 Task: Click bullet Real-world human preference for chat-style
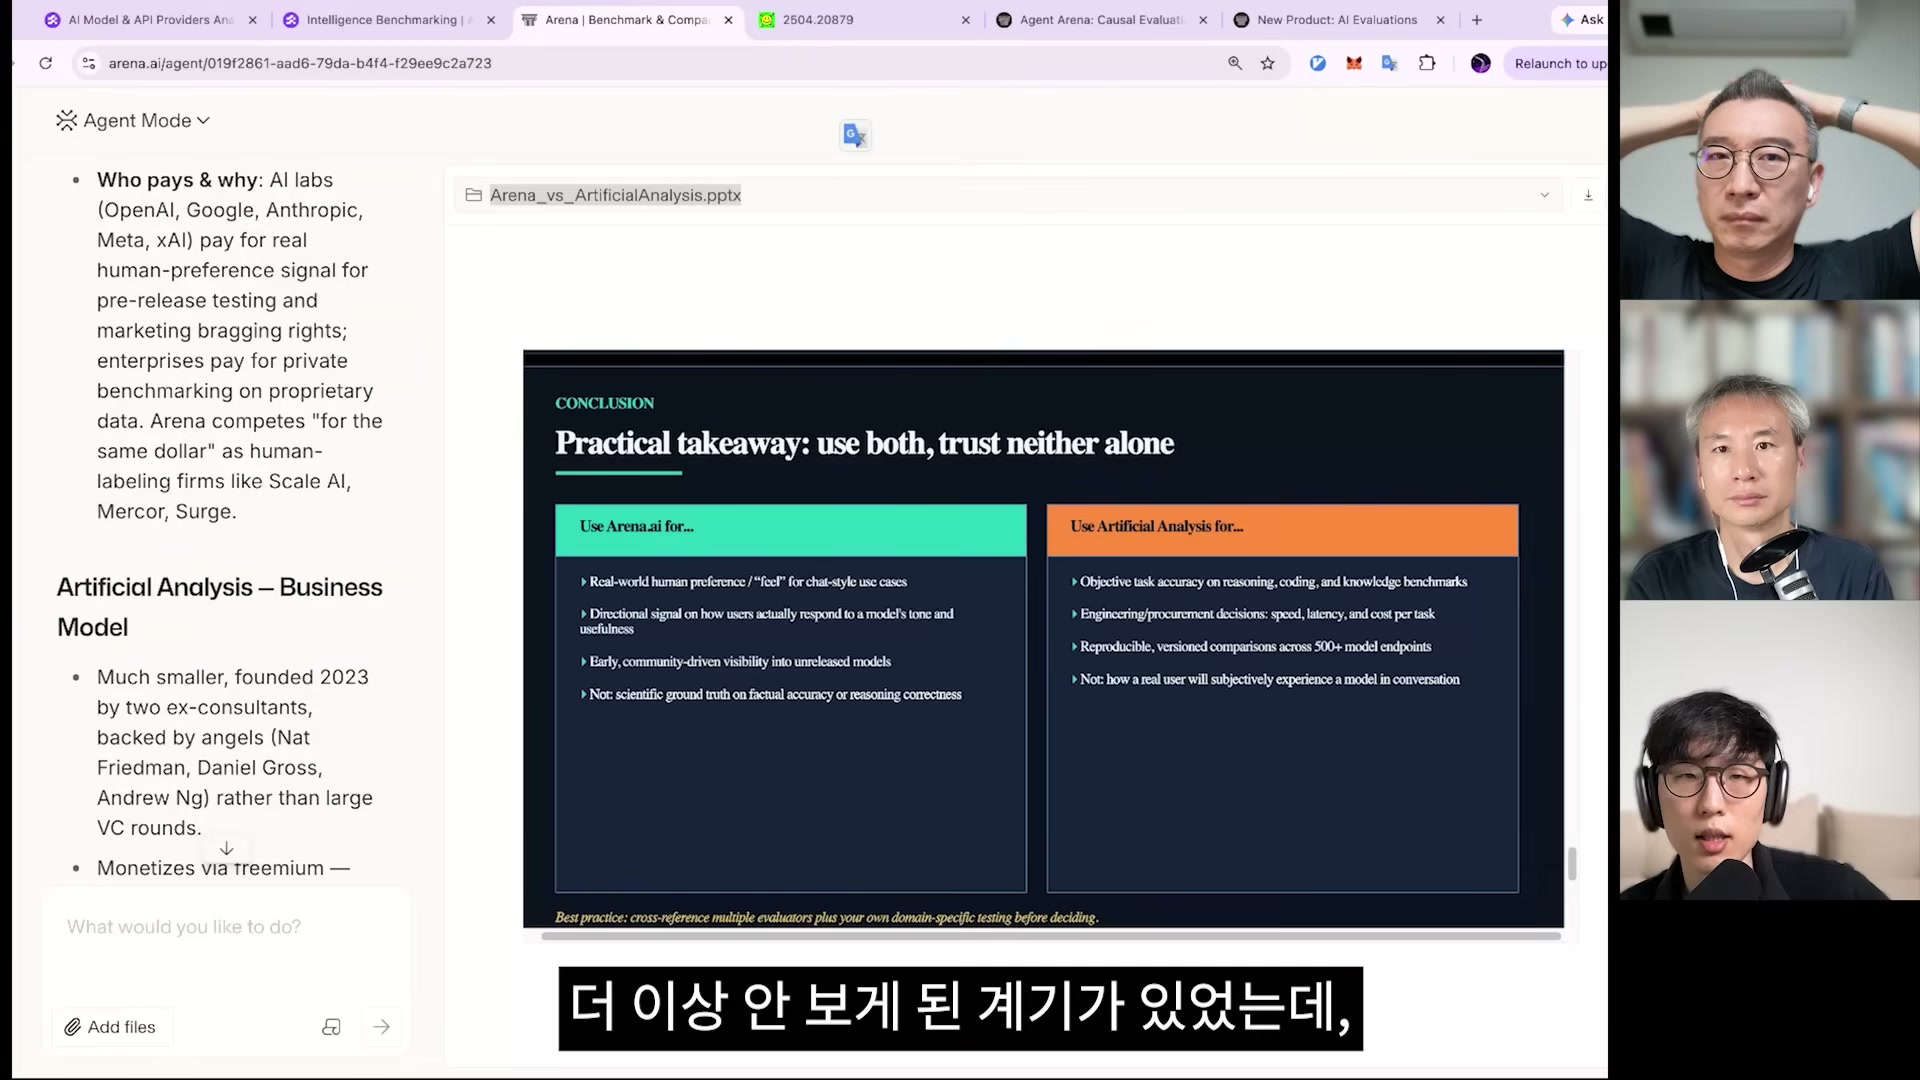point(744,581)
